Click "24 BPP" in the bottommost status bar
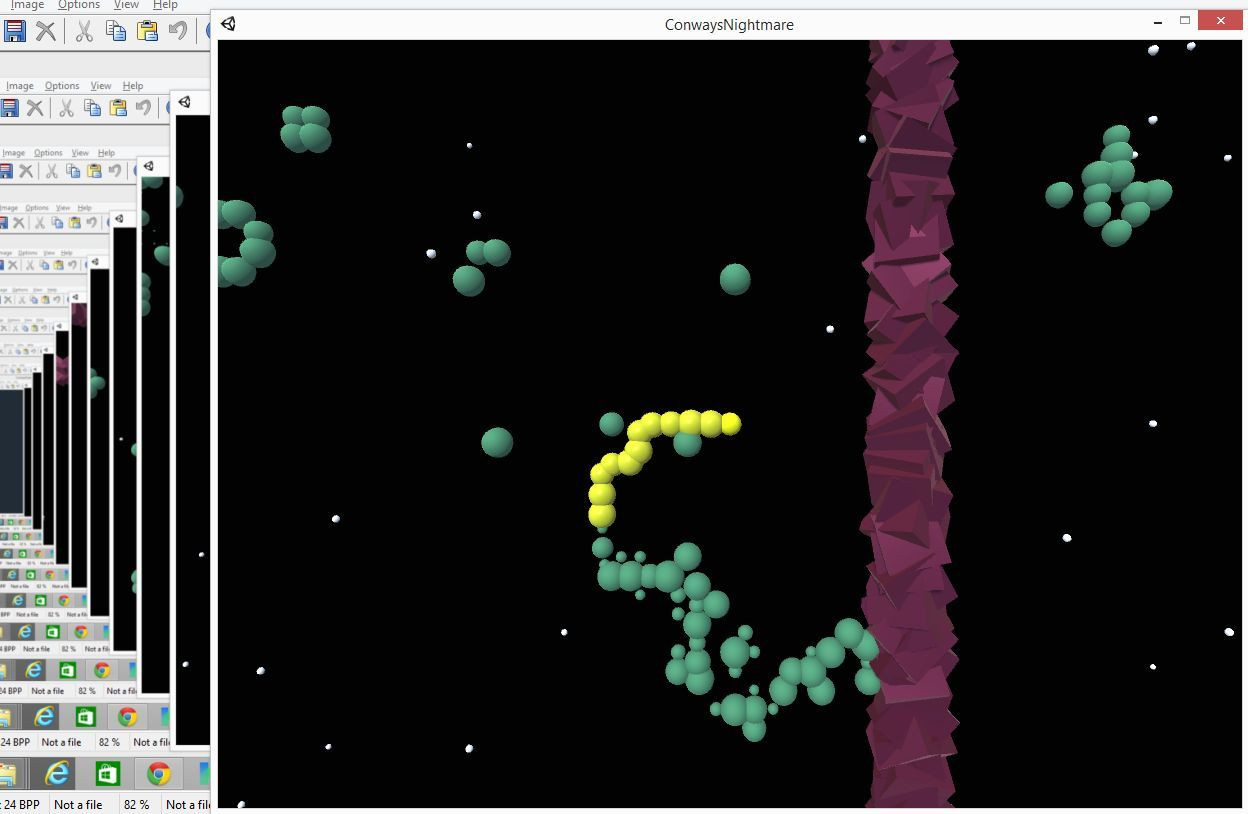 point(20,804)
